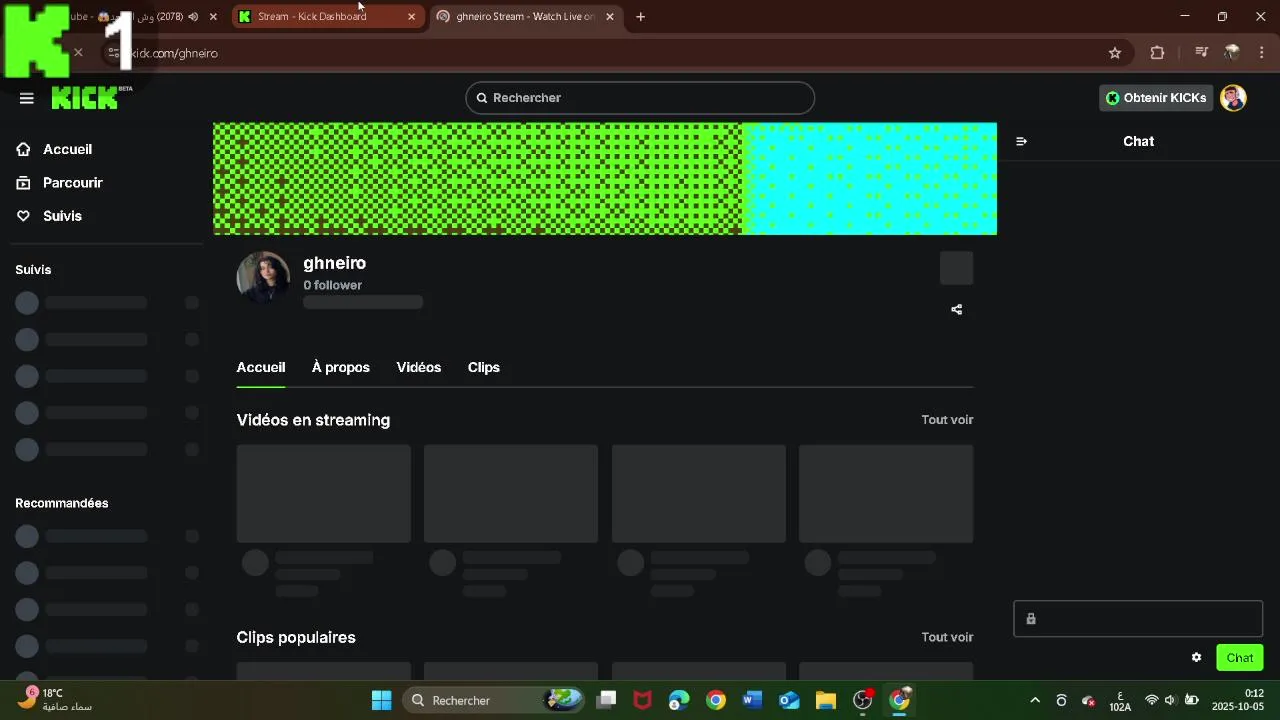
Task: Mute the YouTube tab audio icon
Action: coord(192,17)
